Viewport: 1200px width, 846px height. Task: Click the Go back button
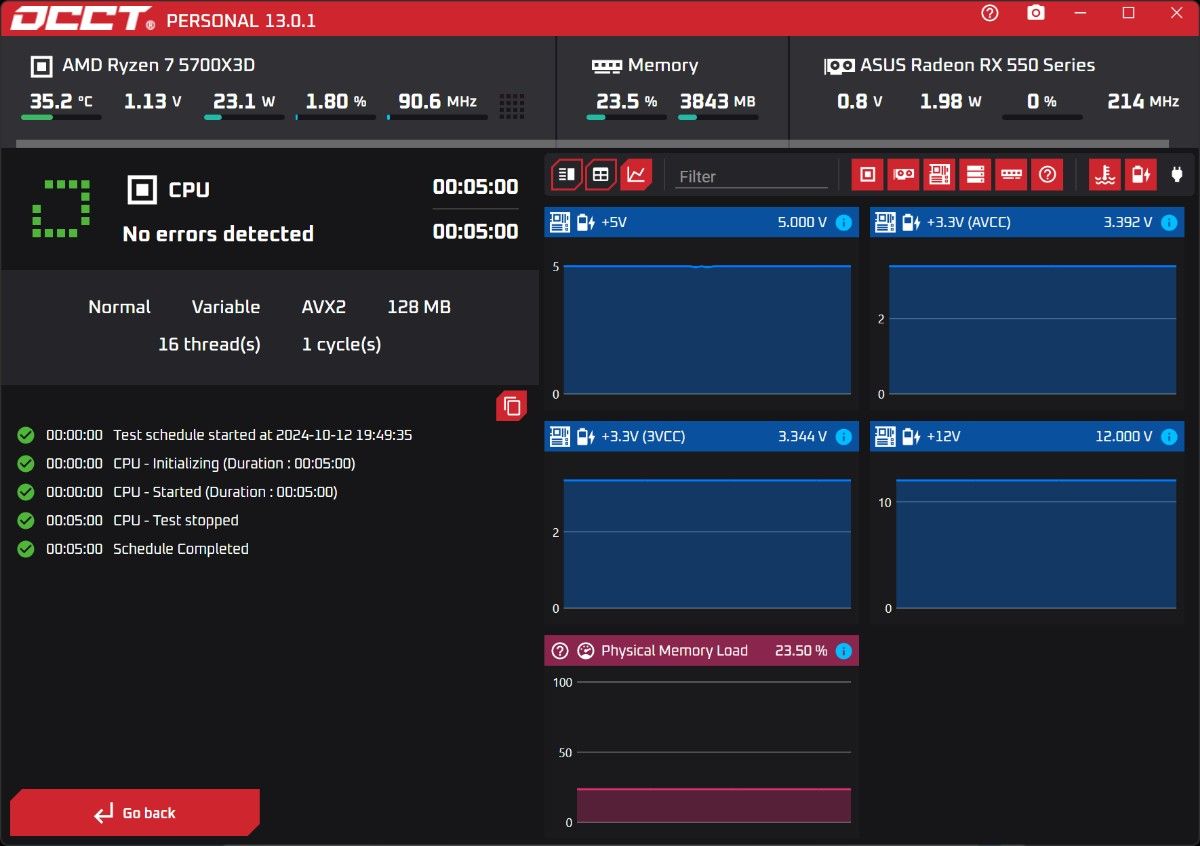point(135,813)
